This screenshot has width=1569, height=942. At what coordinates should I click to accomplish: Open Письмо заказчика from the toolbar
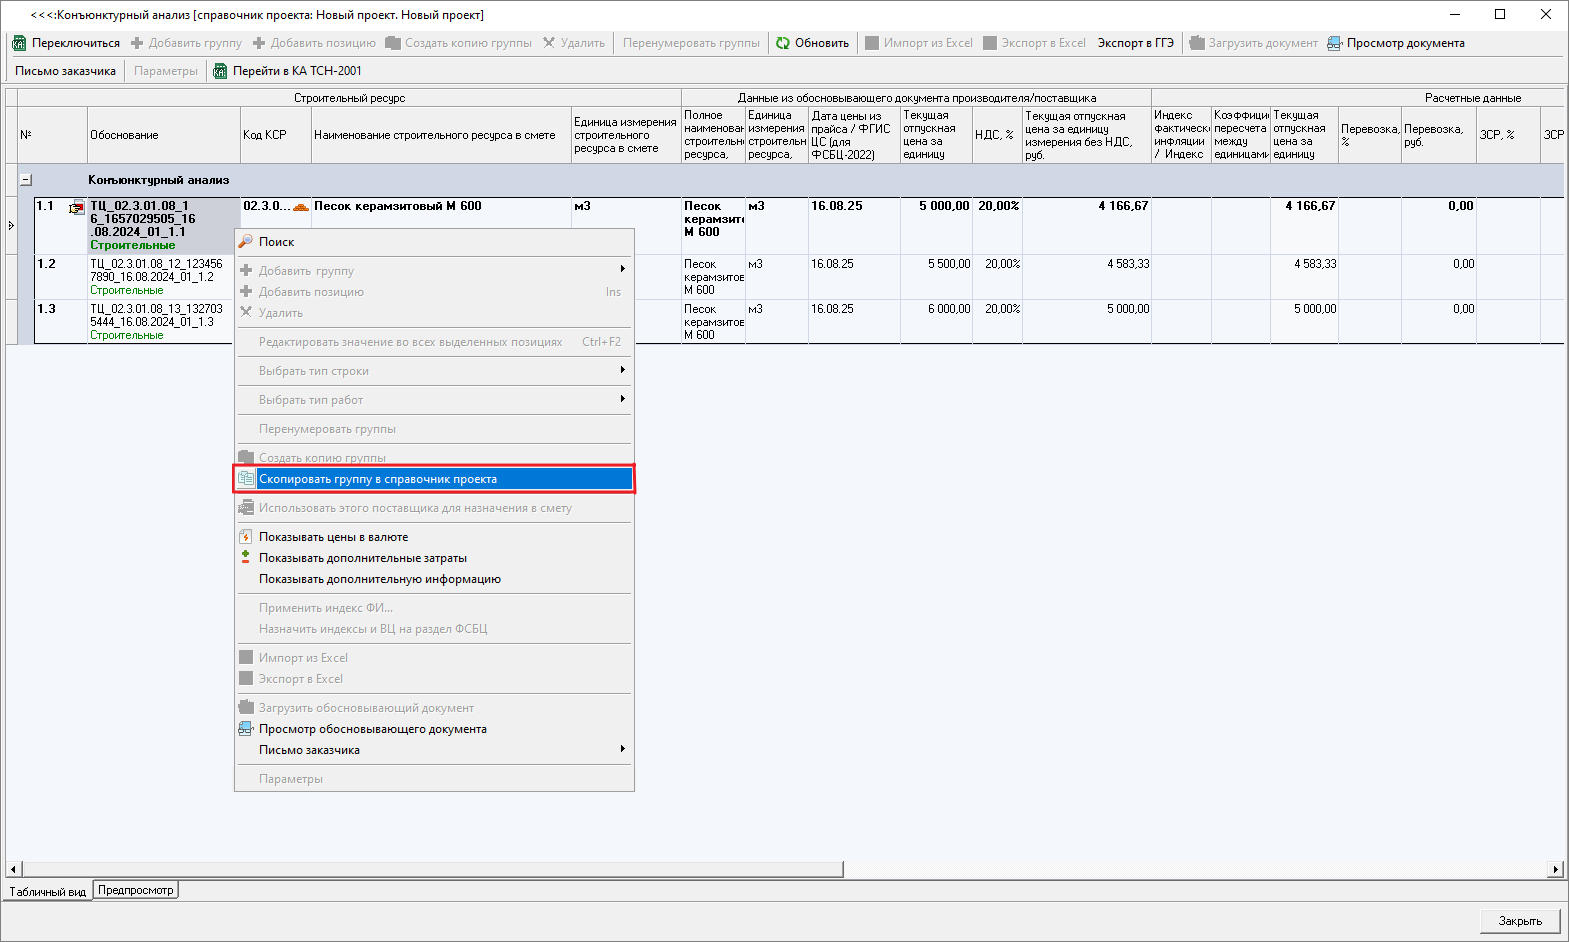[x=65, y=71]
